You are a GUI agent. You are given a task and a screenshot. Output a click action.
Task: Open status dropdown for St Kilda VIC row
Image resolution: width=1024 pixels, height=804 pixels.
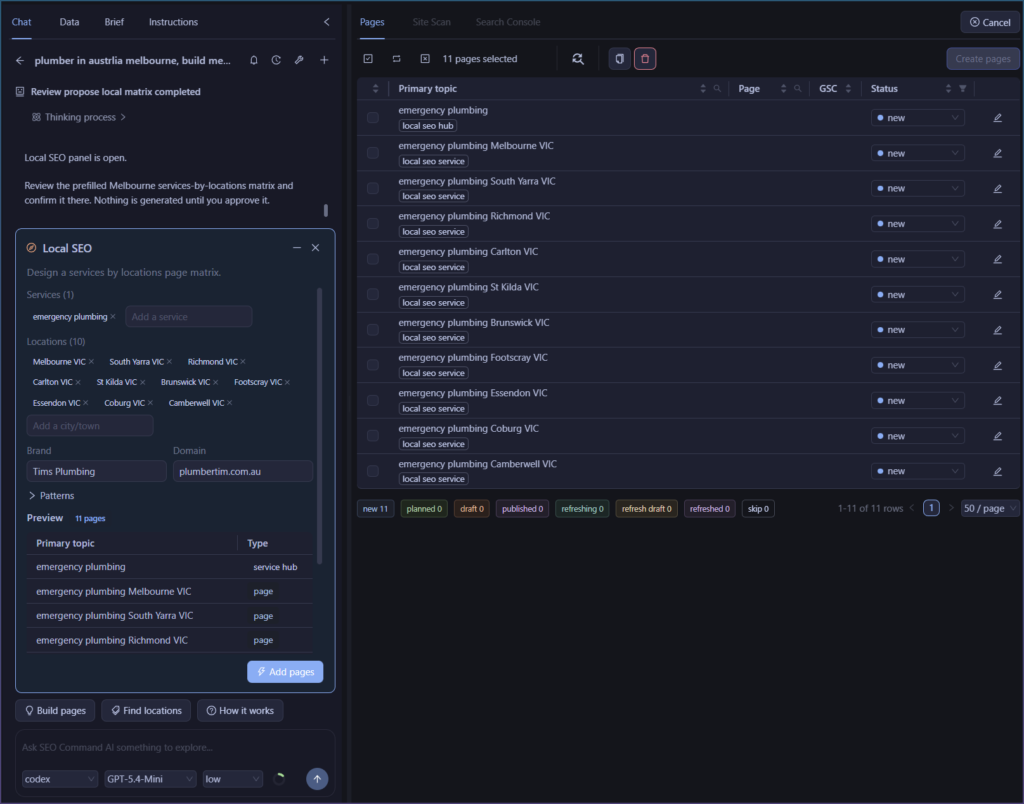tap(918, 295)
